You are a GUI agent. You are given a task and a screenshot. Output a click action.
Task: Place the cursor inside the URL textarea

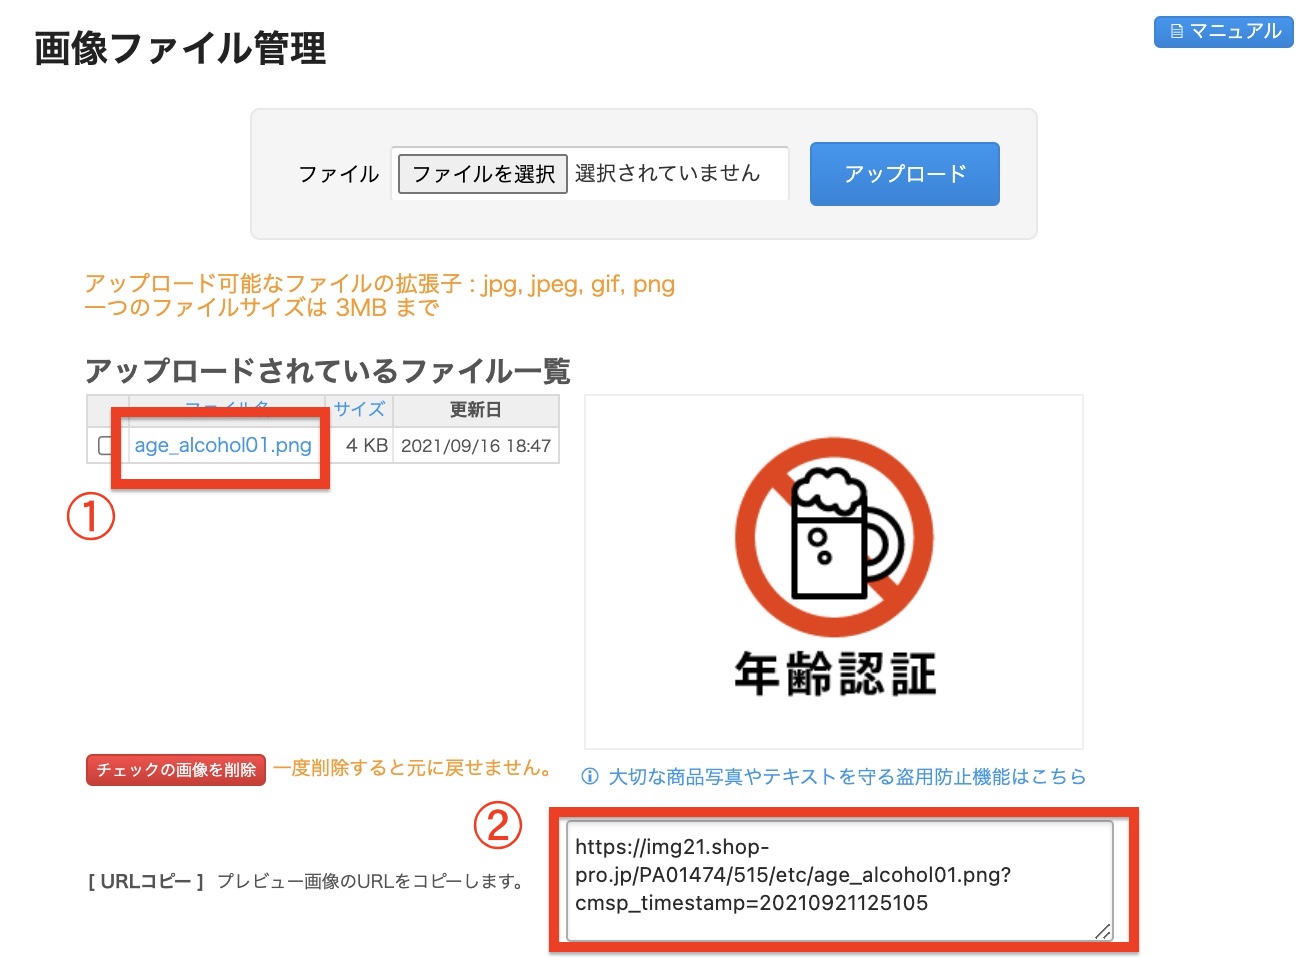click(840, 878)
